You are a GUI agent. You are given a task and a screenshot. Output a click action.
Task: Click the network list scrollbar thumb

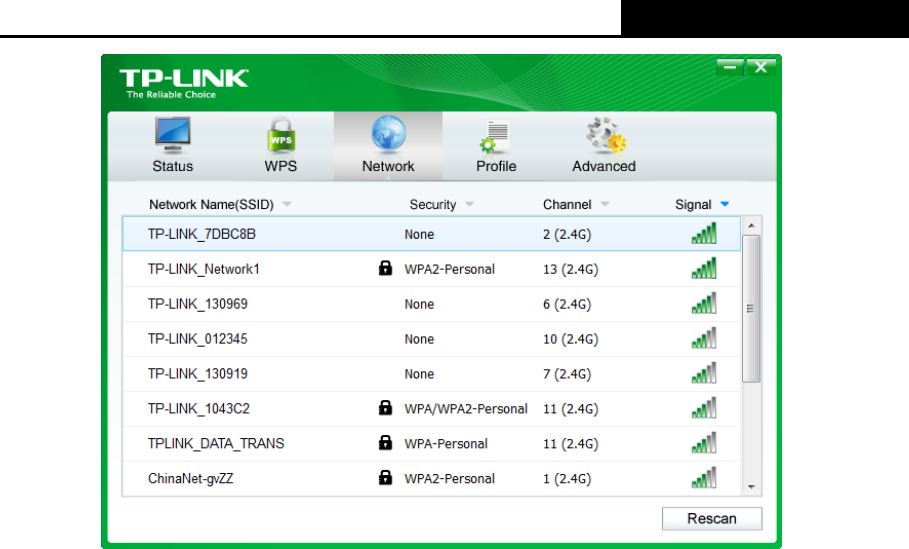point(751,308)
